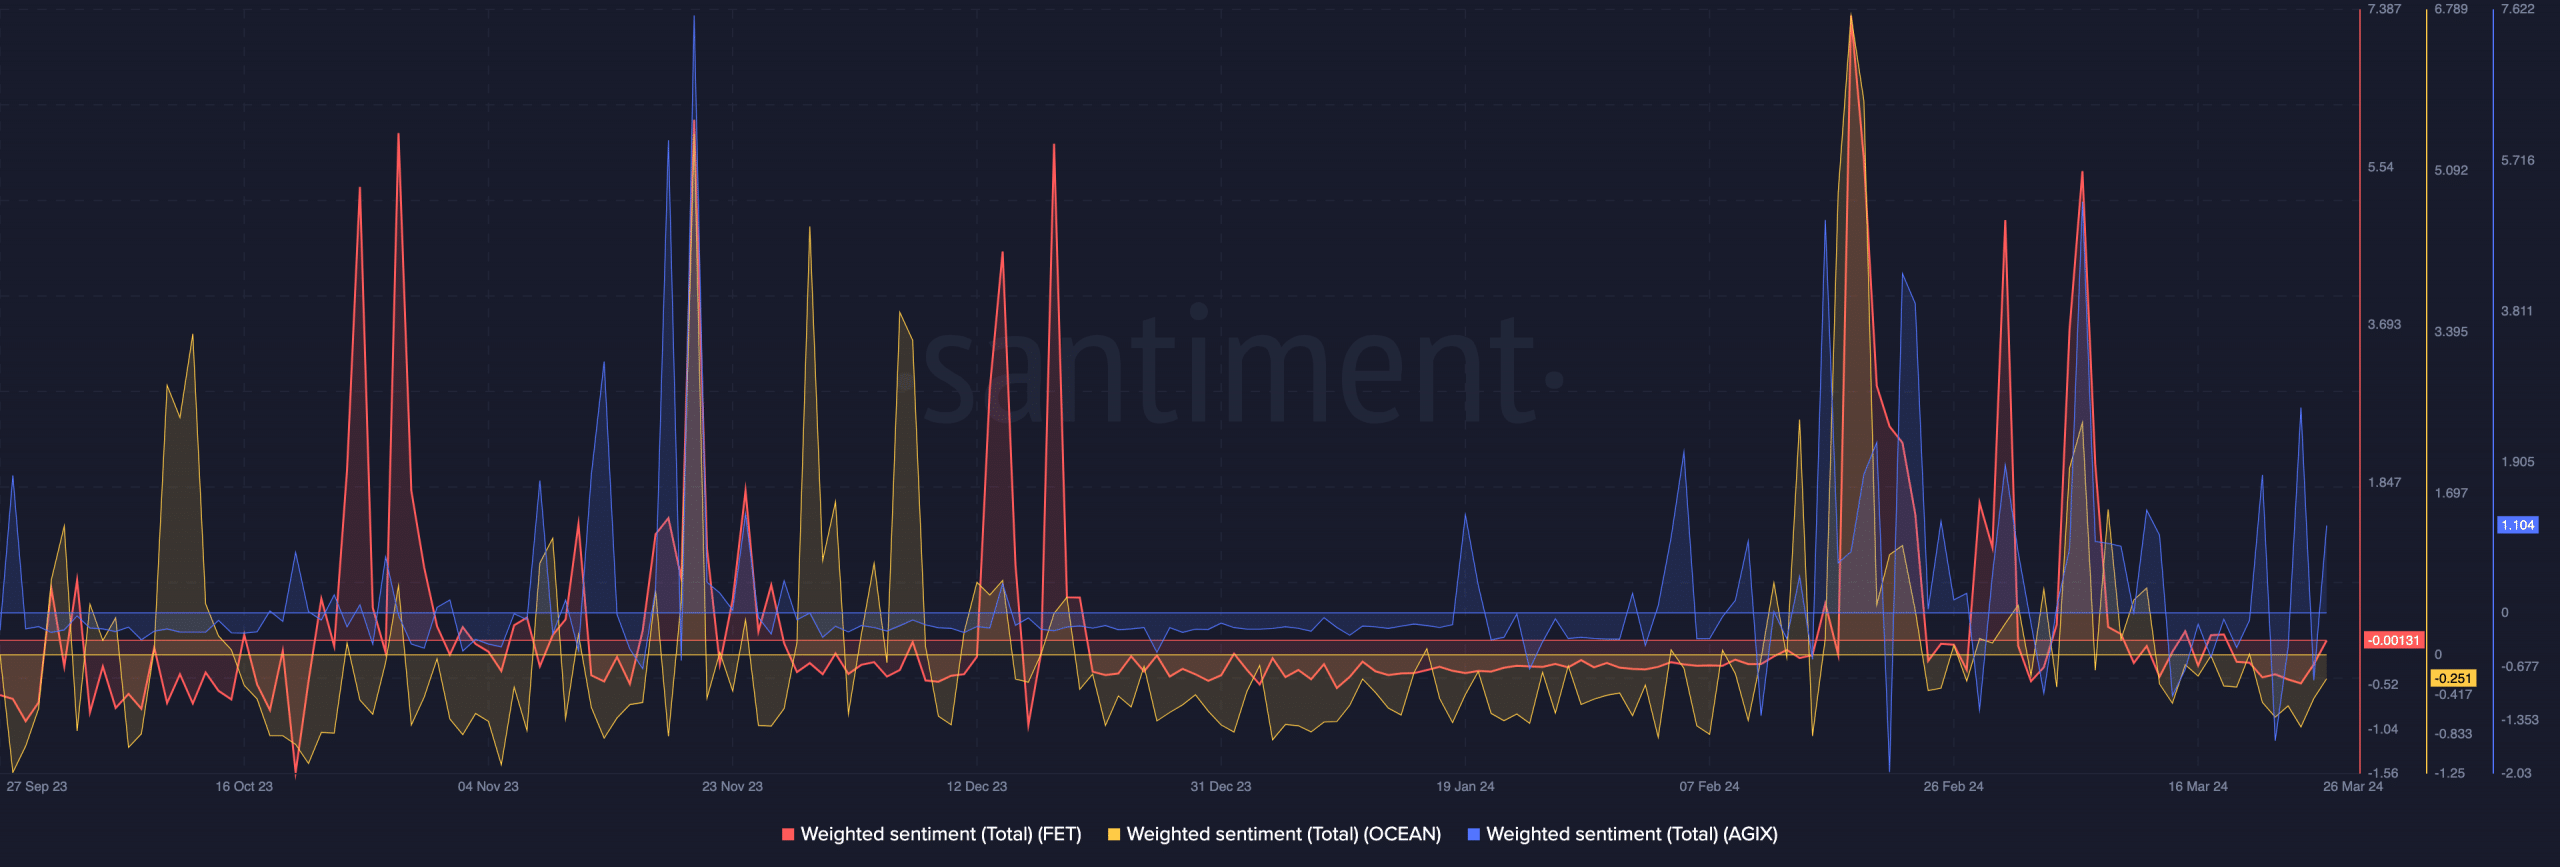Click the 16 Mar 24 date label
The height and width of the screenshot is (867, 2560).
[2198, 786]
